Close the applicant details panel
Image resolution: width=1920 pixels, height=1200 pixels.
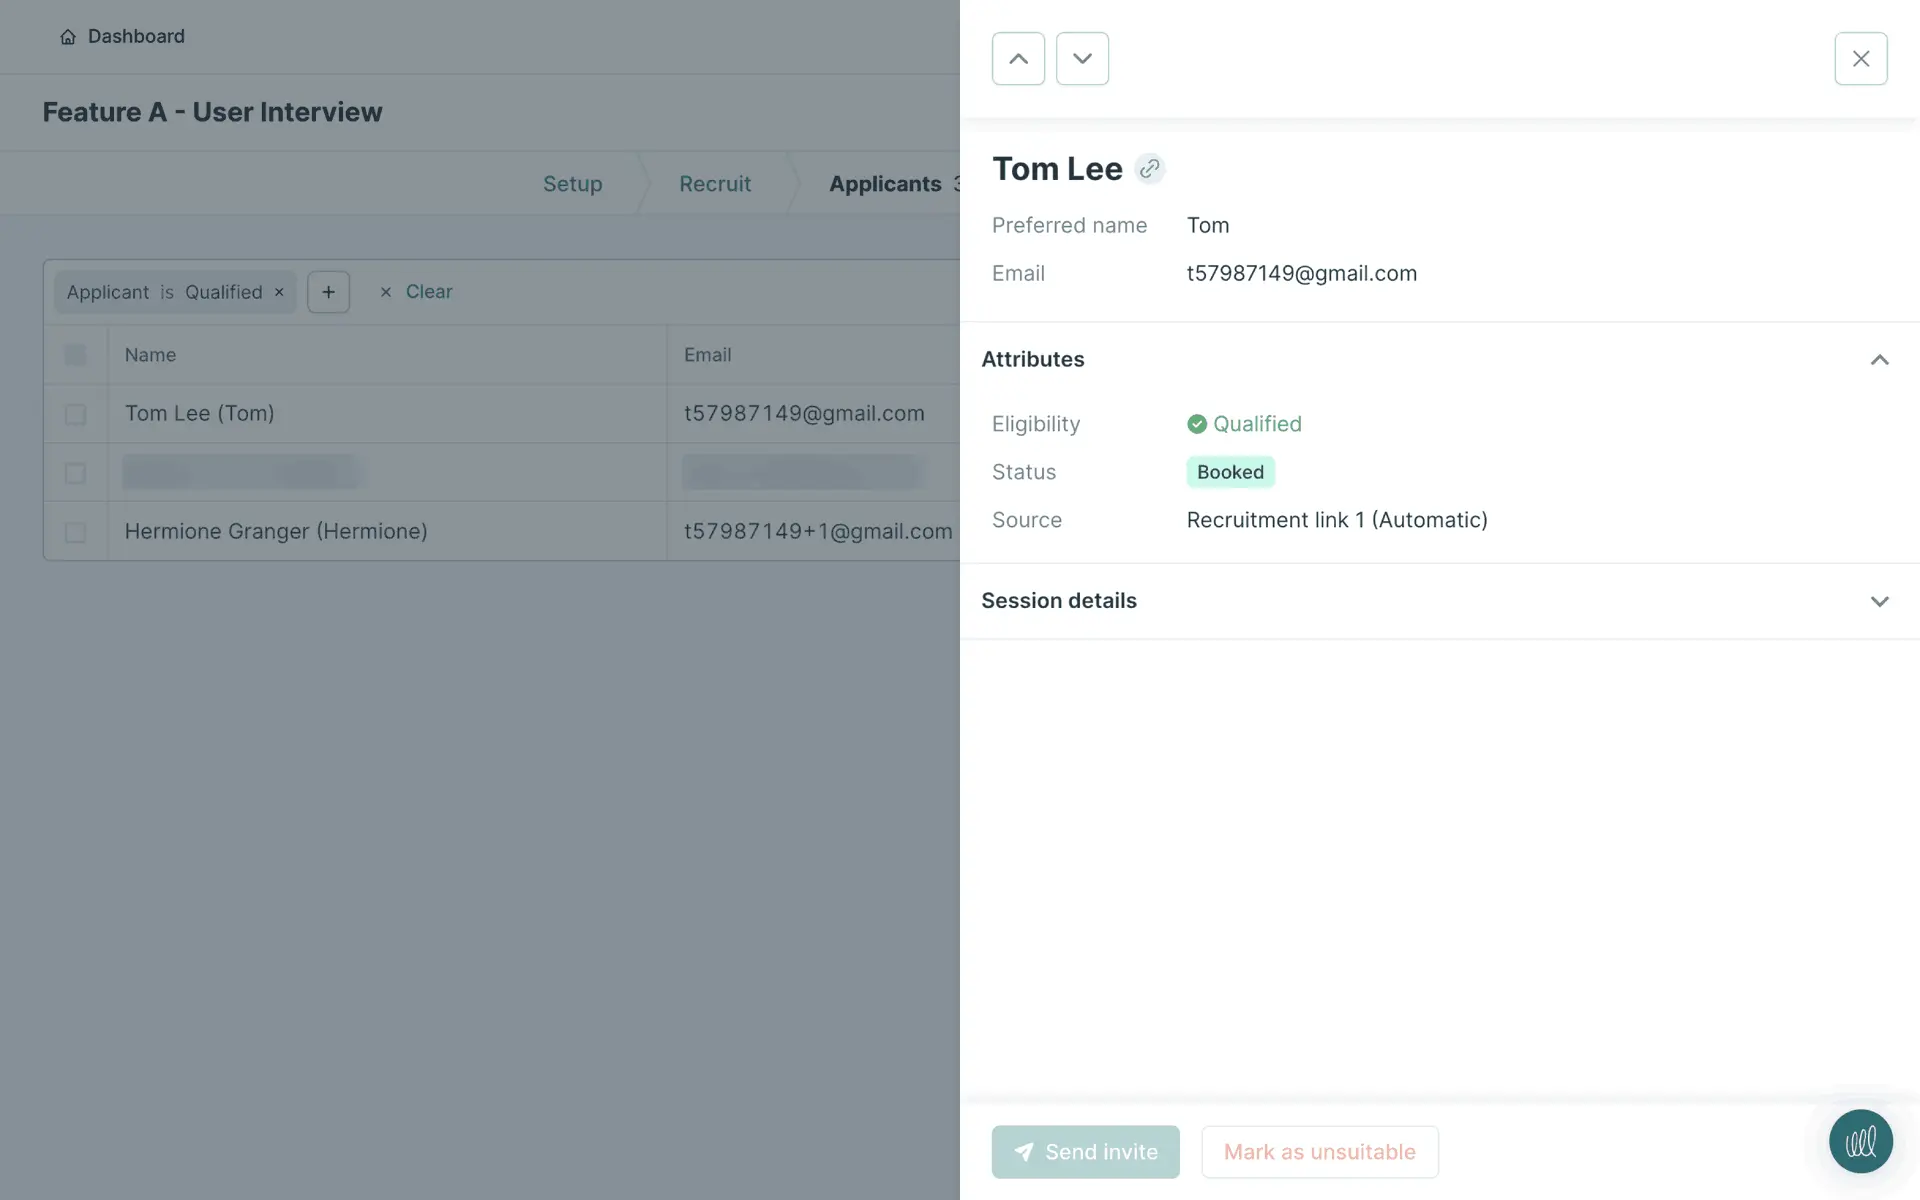pos(1860,59)
